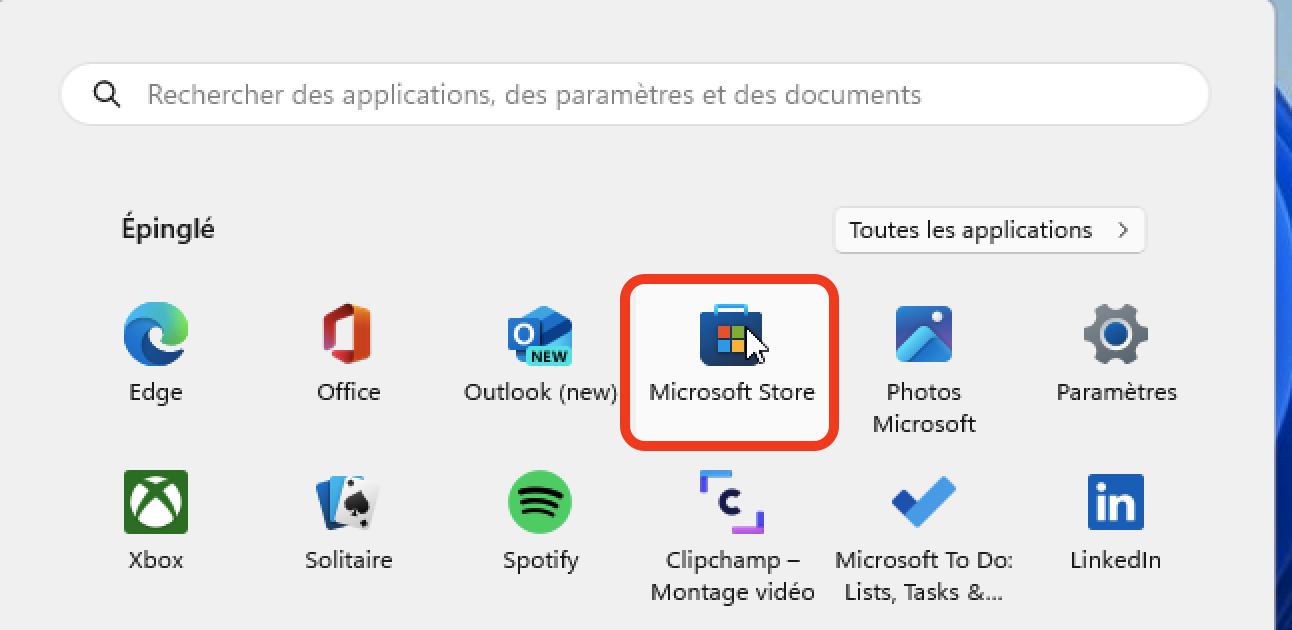Open the LinkedIn app icon
This screenshot has width=1292, height=630.
[x=1116, y=502]
